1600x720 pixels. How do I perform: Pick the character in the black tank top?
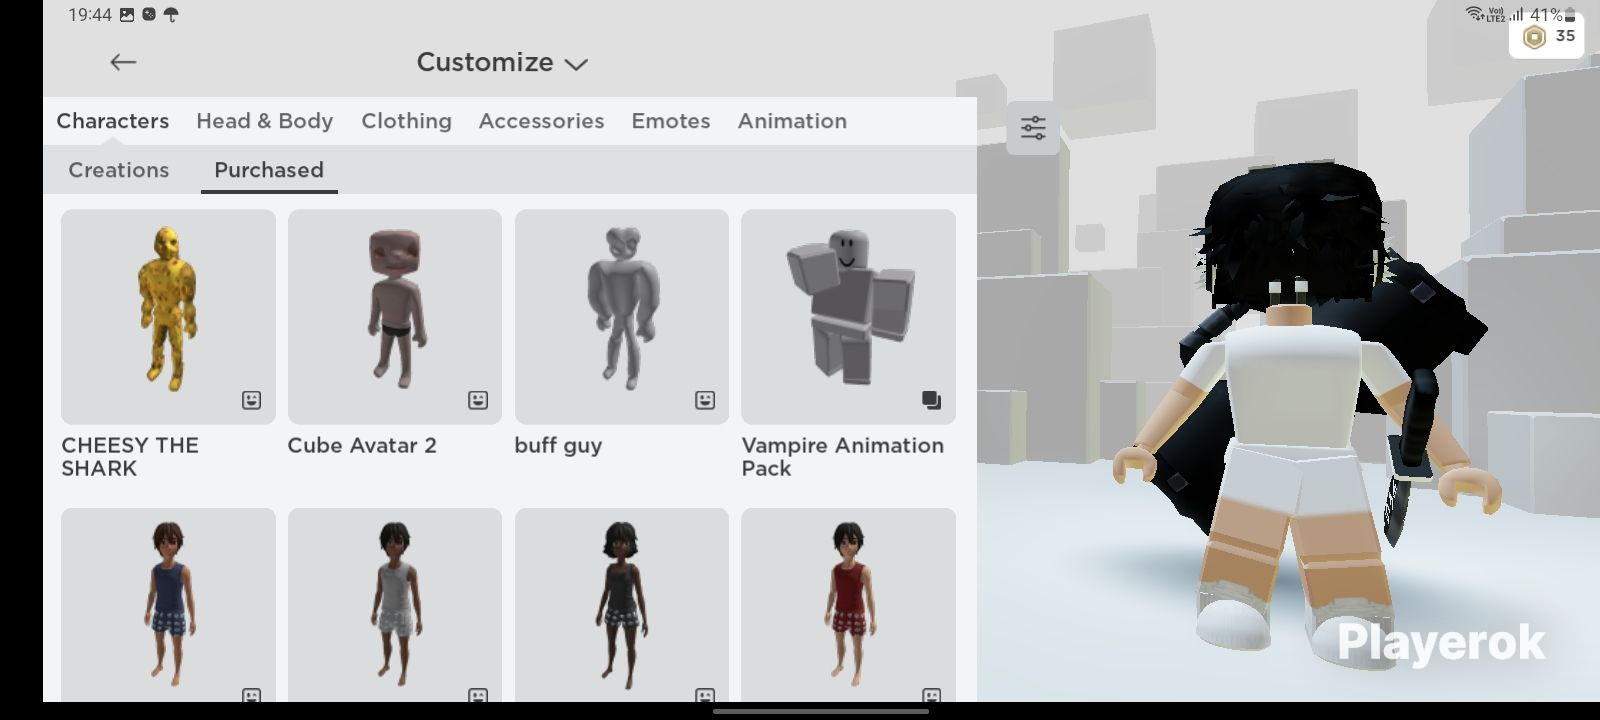[x=622, y=605]
